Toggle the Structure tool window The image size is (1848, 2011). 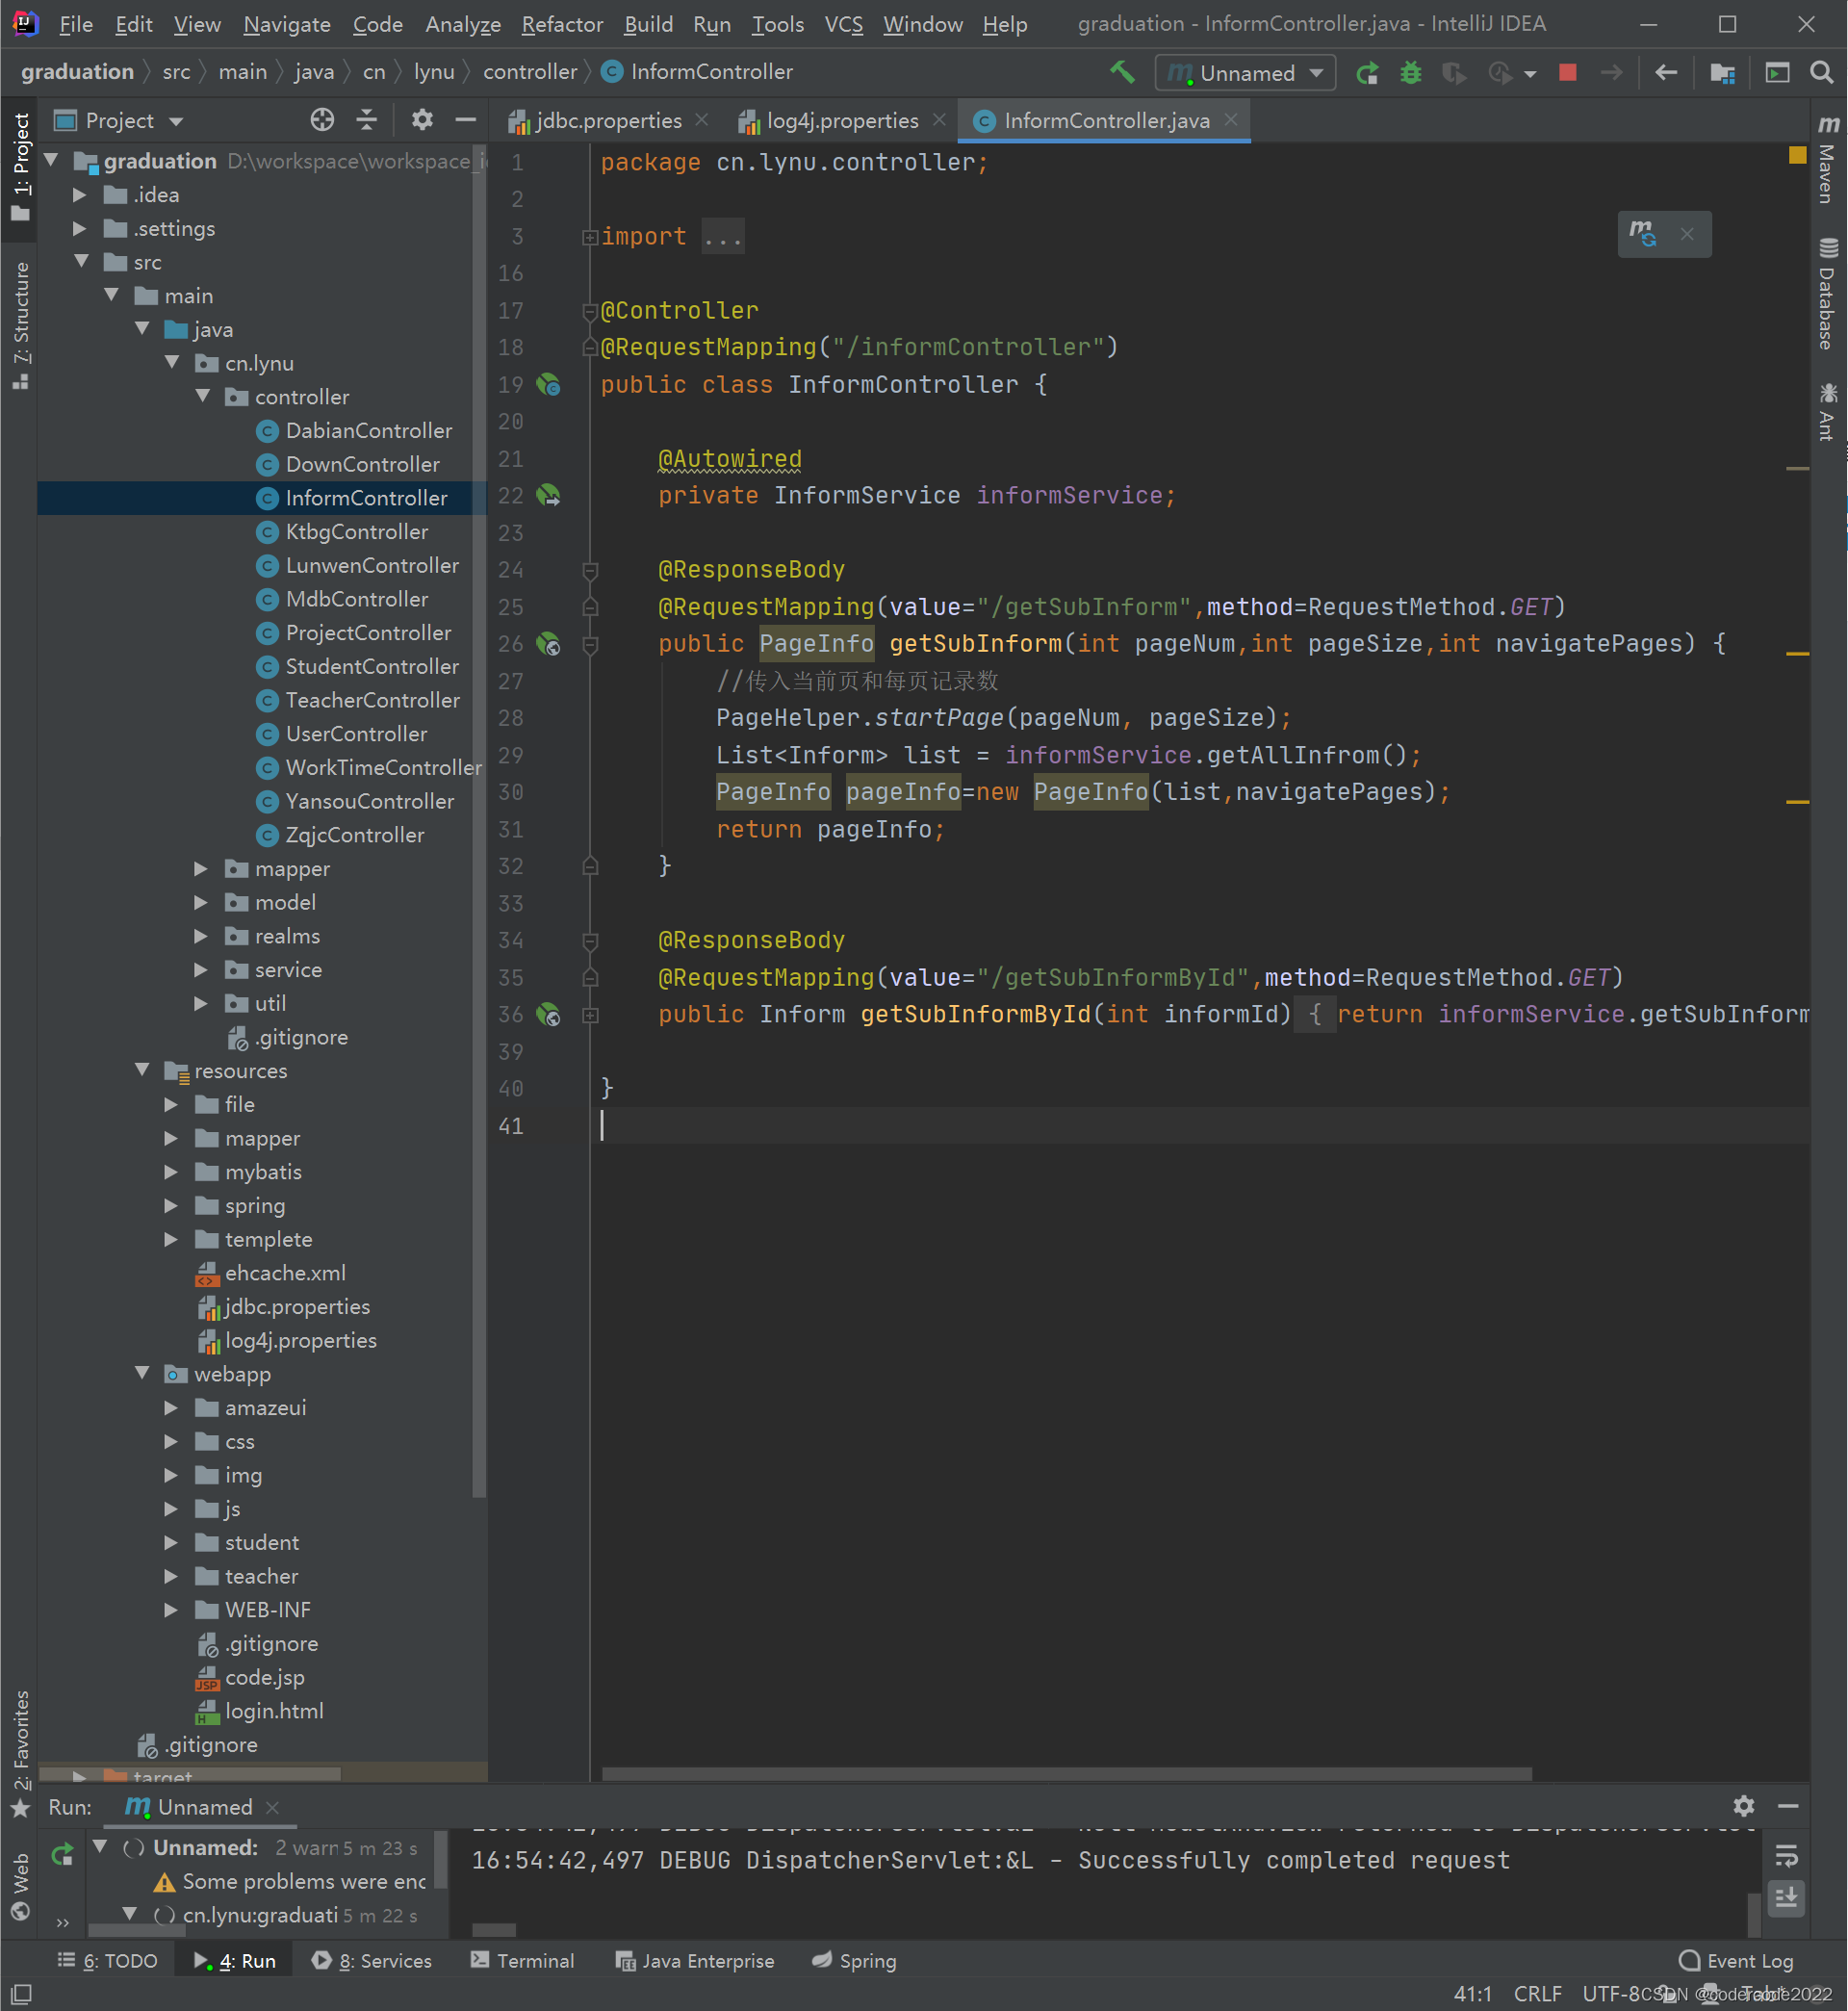point(21,325)
